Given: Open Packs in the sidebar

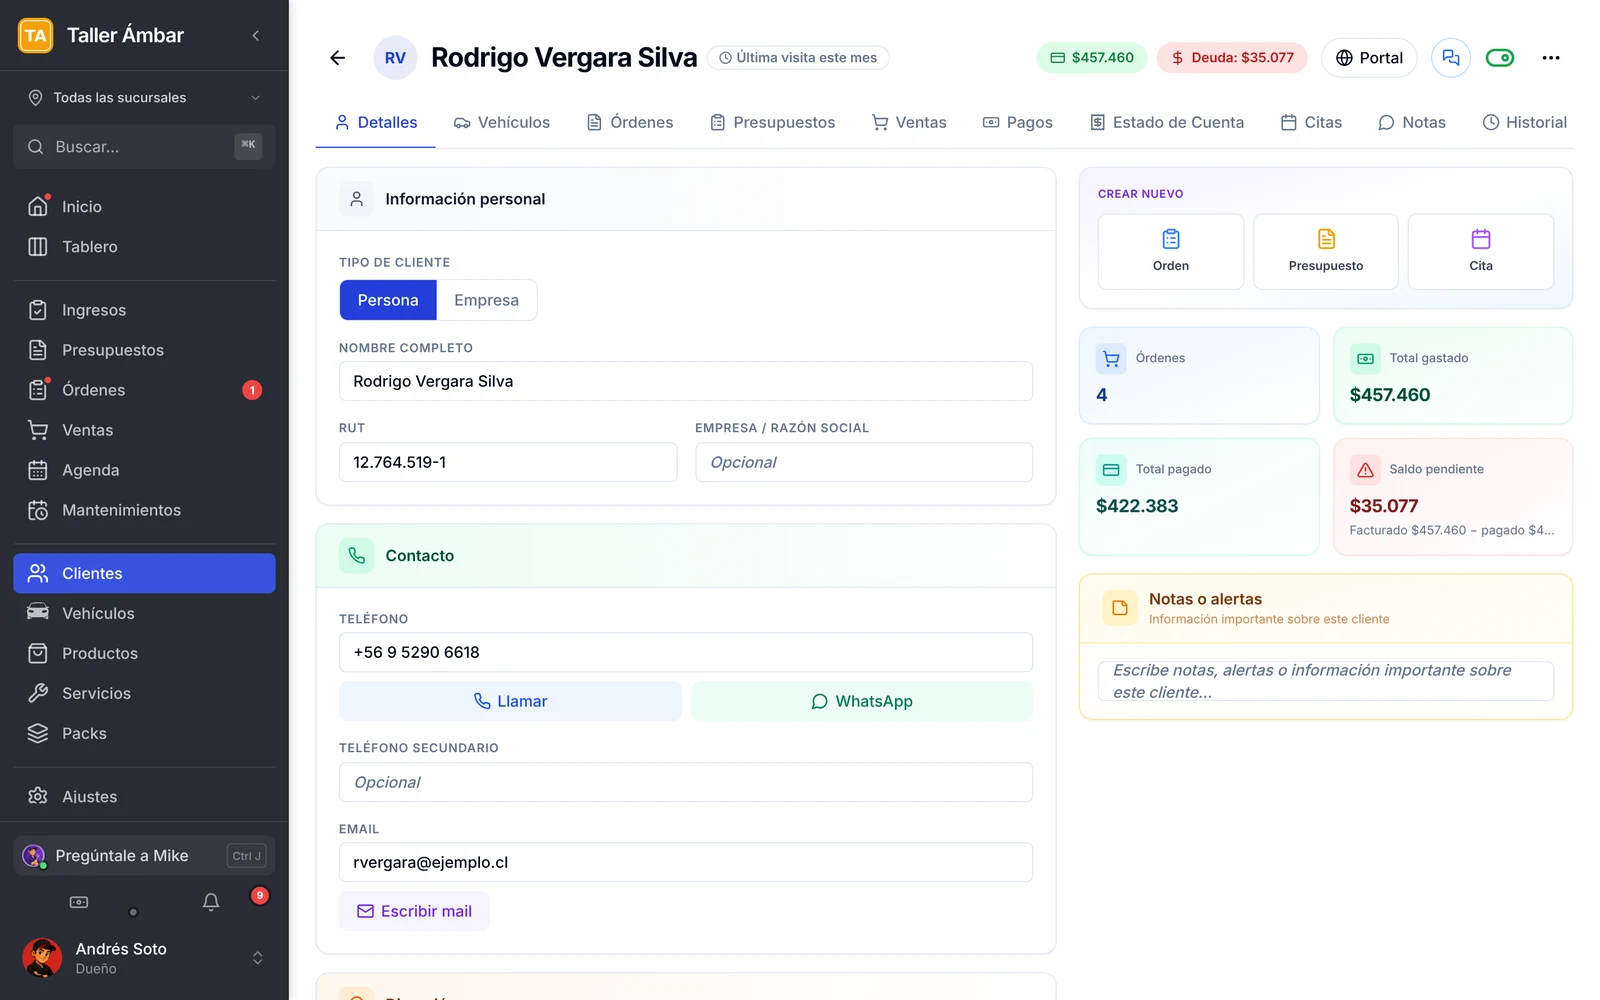Looking at the screenshot, I should click(x=145, y=733).
